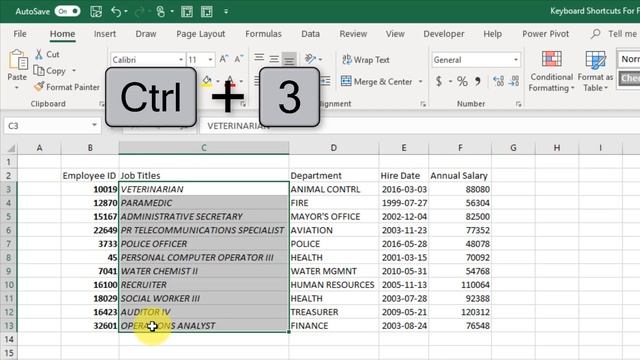Click the fill color bucket icon
Screen dimensions: 640x360
(x=207, y=81)
